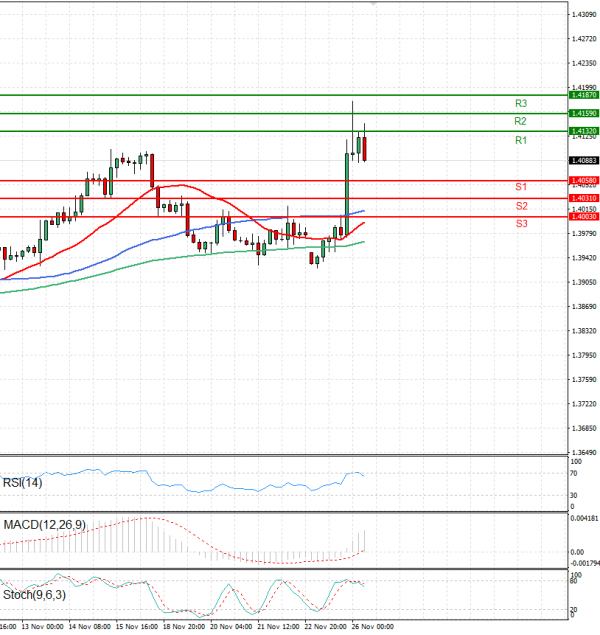
Task: Select the Stoch(9,6,3) indicator label
Action: tap(34, 595)
